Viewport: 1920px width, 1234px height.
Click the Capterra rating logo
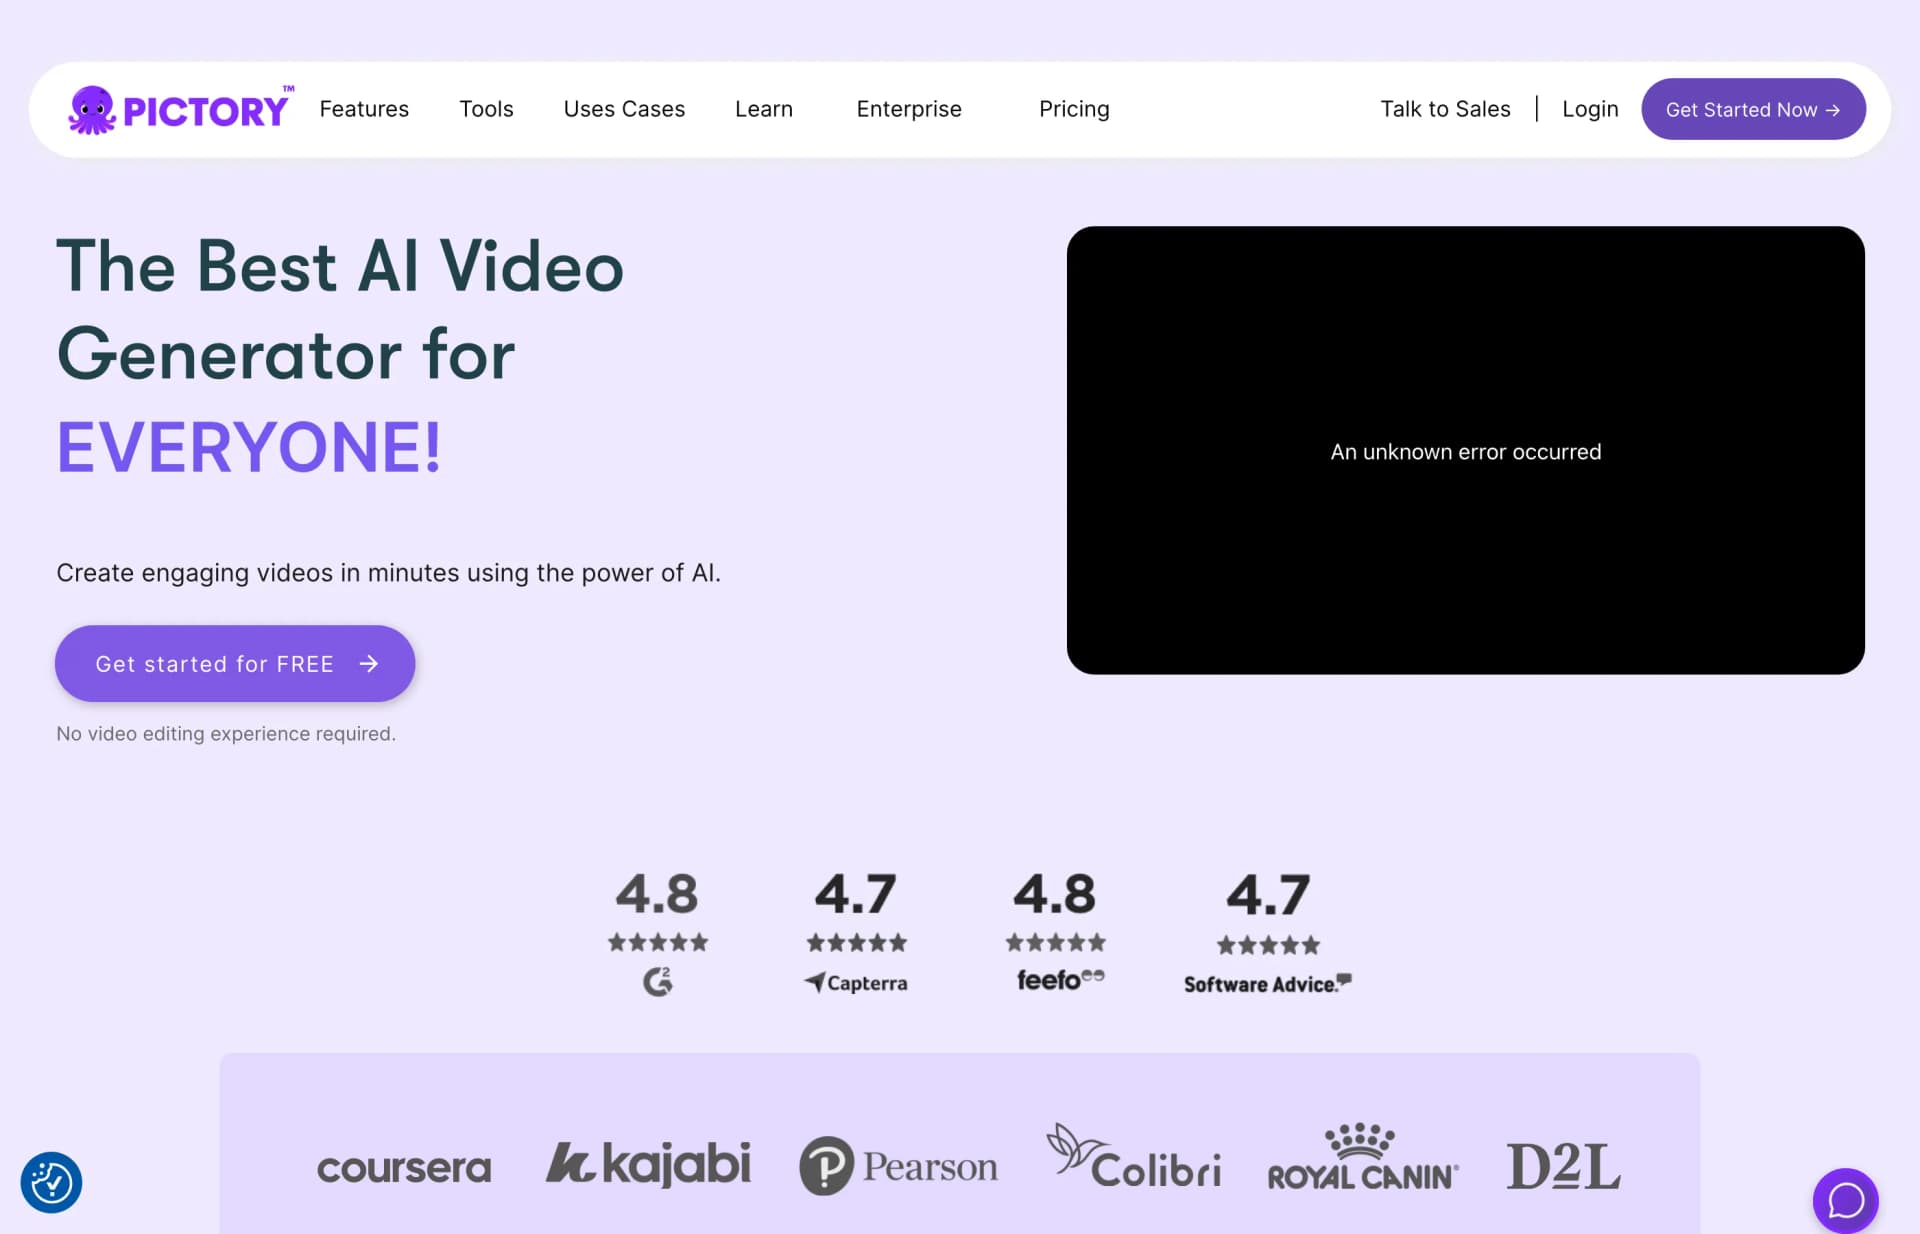(856, 983)
